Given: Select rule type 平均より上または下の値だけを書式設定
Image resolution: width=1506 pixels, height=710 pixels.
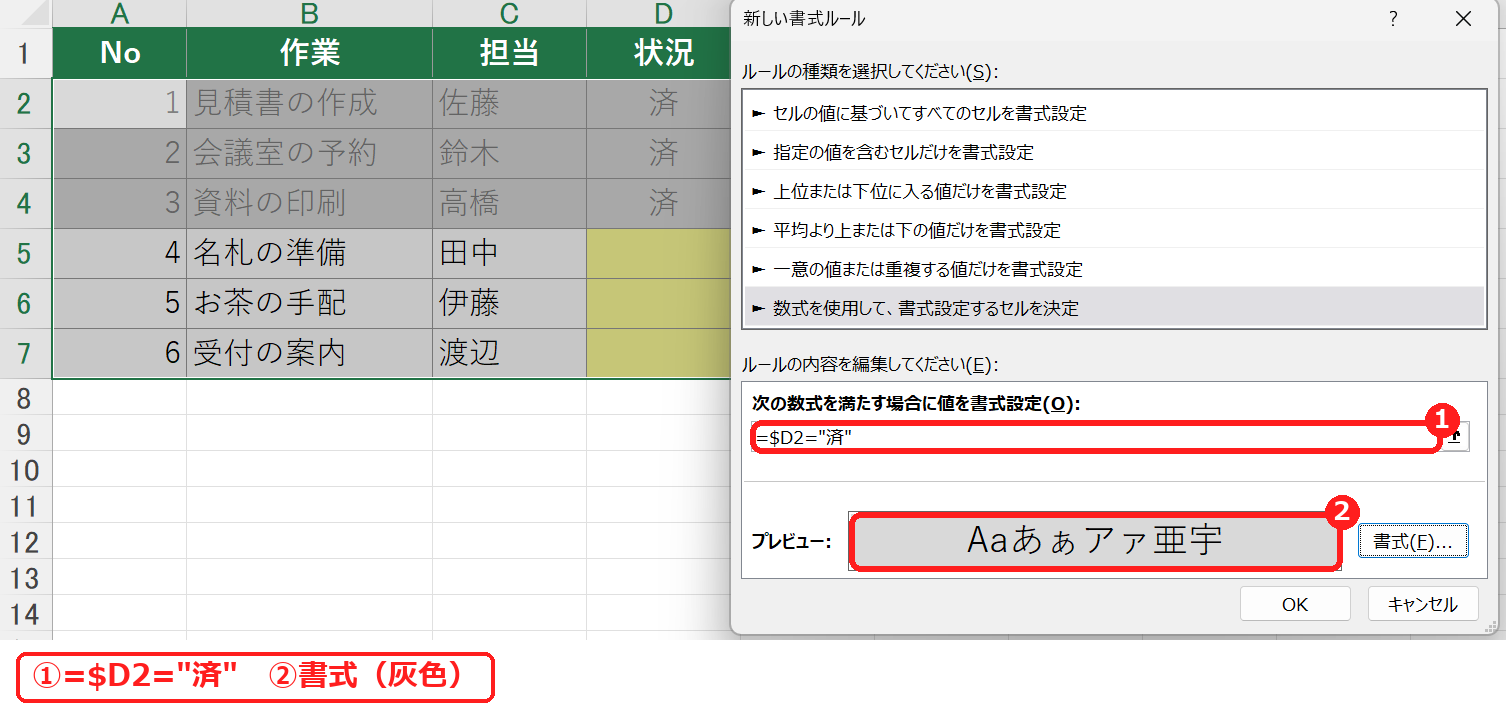Looking at the screenshot, I should coord(1113,230).
